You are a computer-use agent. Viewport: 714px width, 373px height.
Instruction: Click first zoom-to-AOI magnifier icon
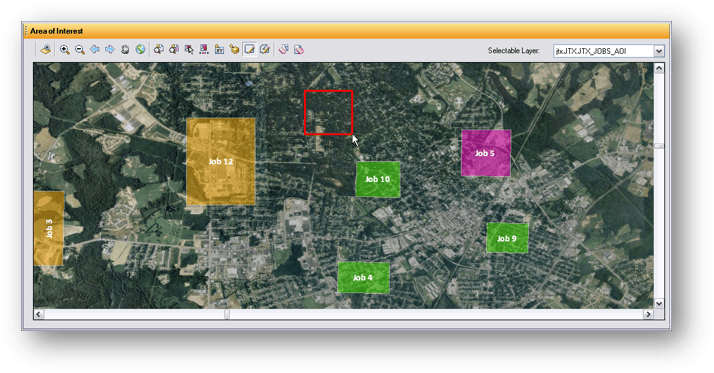(158, 49)
